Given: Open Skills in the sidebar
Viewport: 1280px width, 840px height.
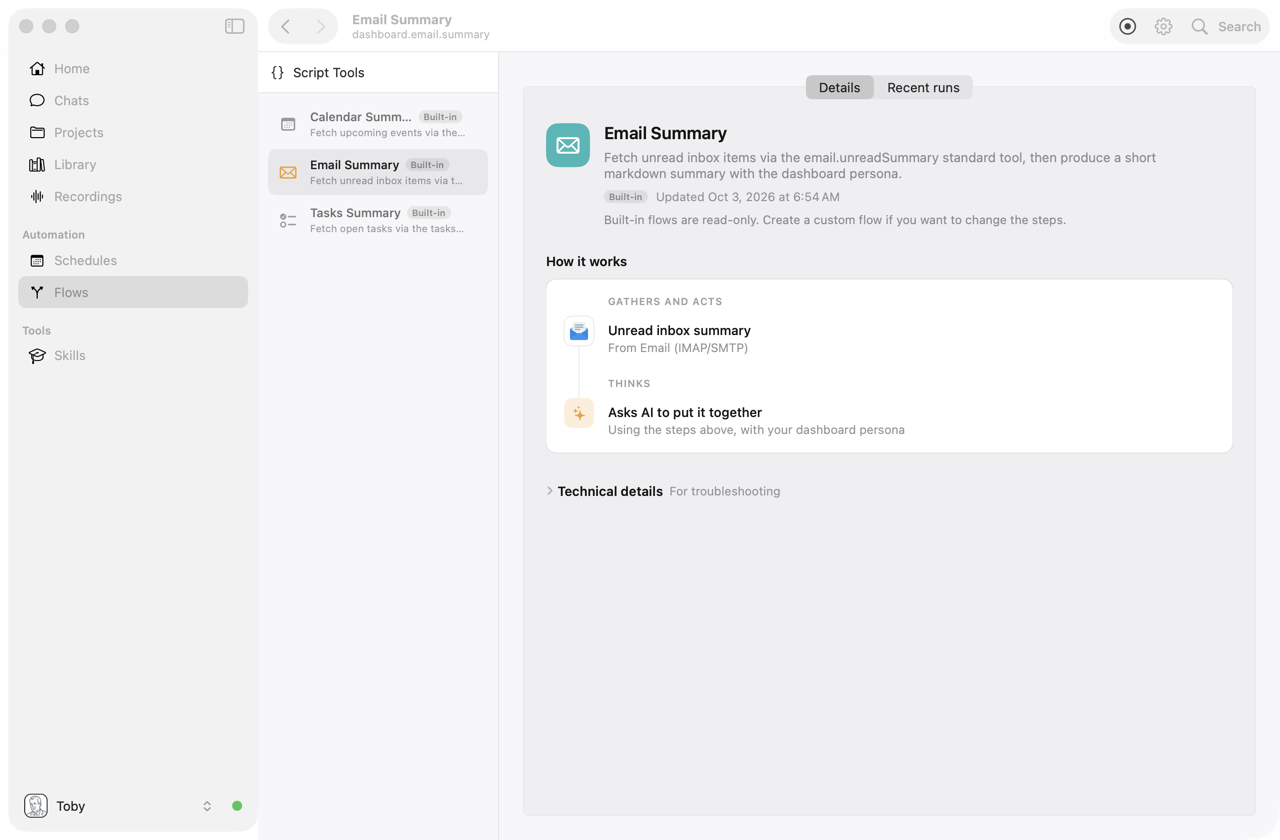Looking at the screenshot, I should [133, 356].
